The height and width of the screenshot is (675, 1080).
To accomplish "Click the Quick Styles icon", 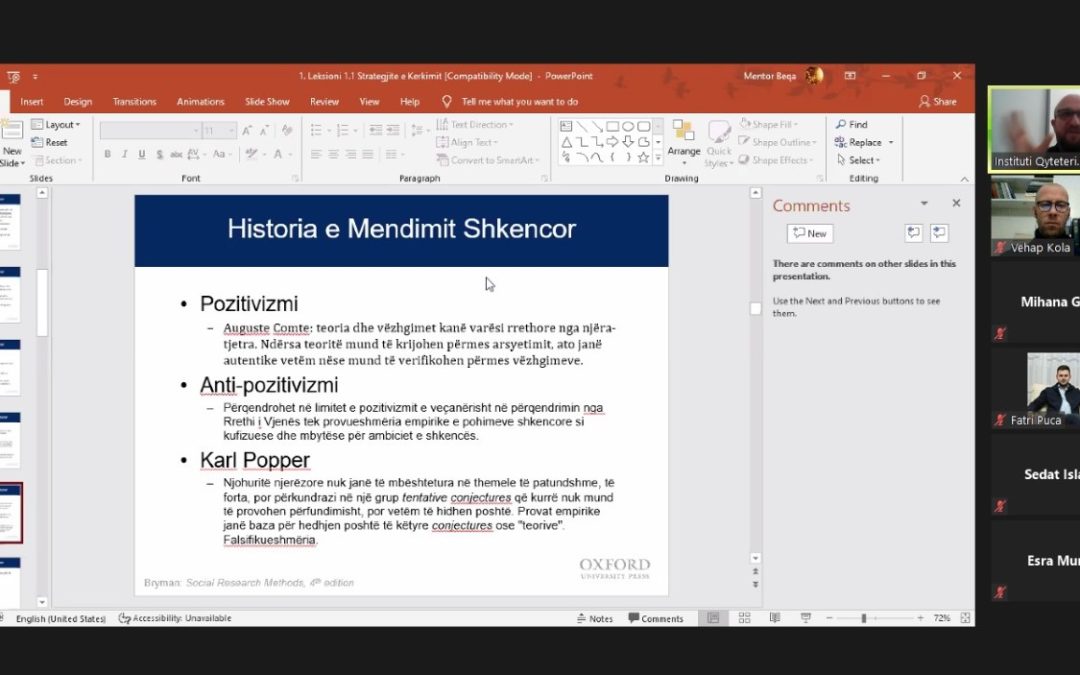I will 718,140.
